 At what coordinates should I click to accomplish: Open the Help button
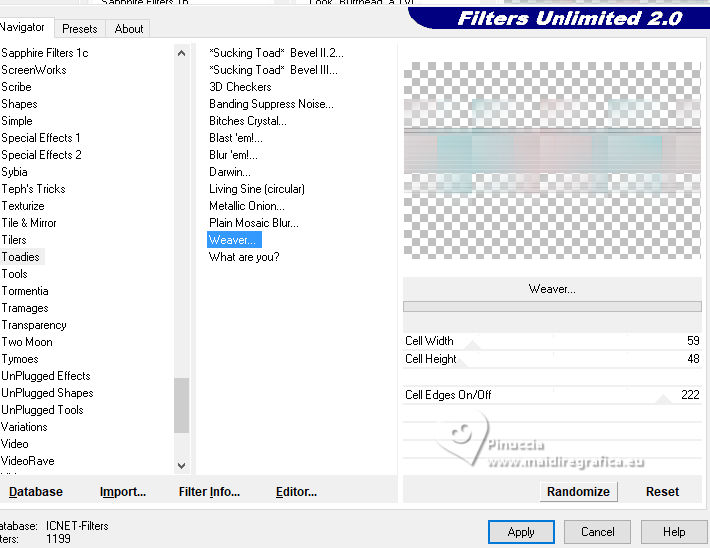[x=674, y=532]
